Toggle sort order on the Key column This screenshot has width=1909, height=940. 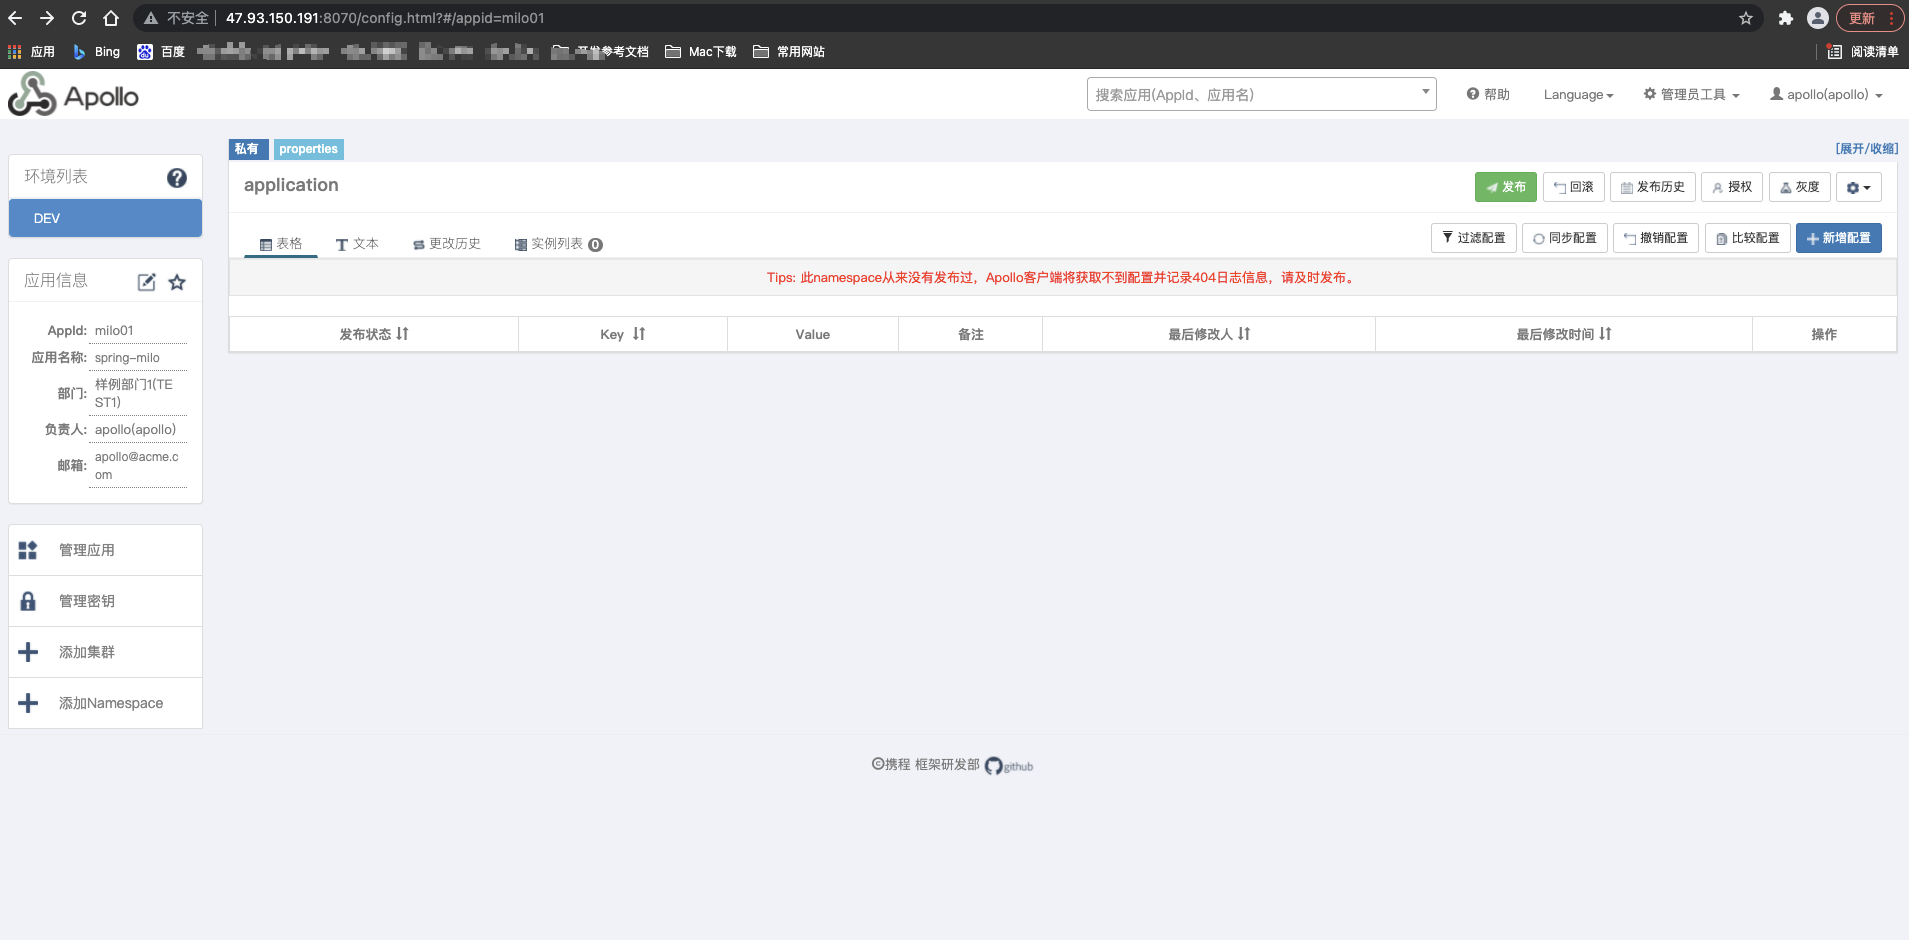pyautogui.click(x=639, y=334)
